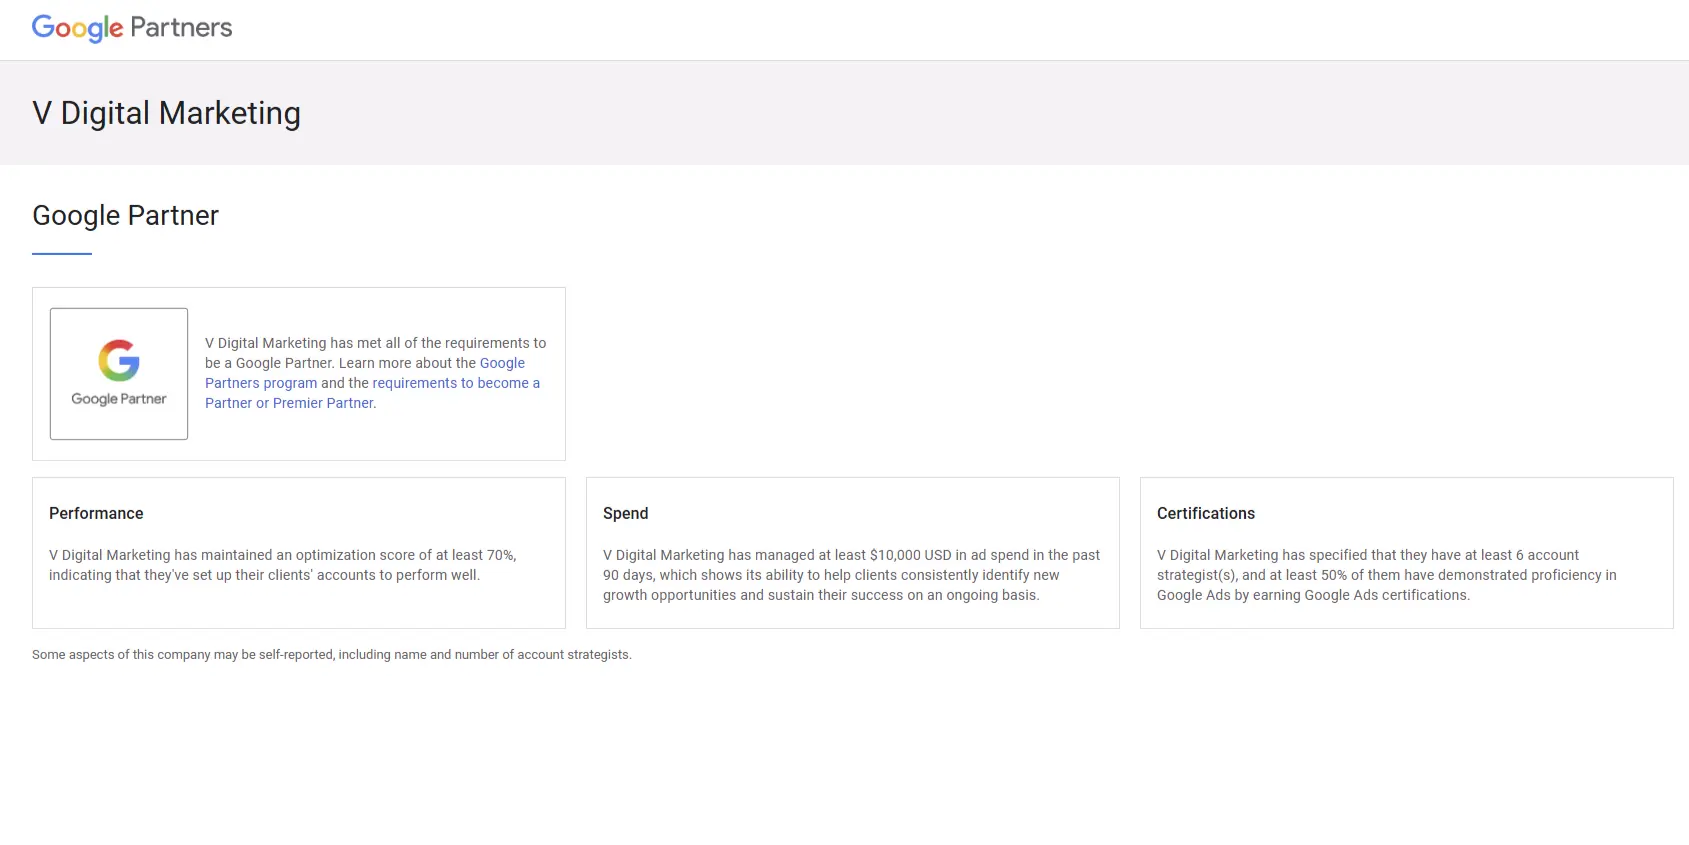This screenshot has height=845, width=1689.
Task: Select the V Digital Marketing page title
Action: pos(166,113)
